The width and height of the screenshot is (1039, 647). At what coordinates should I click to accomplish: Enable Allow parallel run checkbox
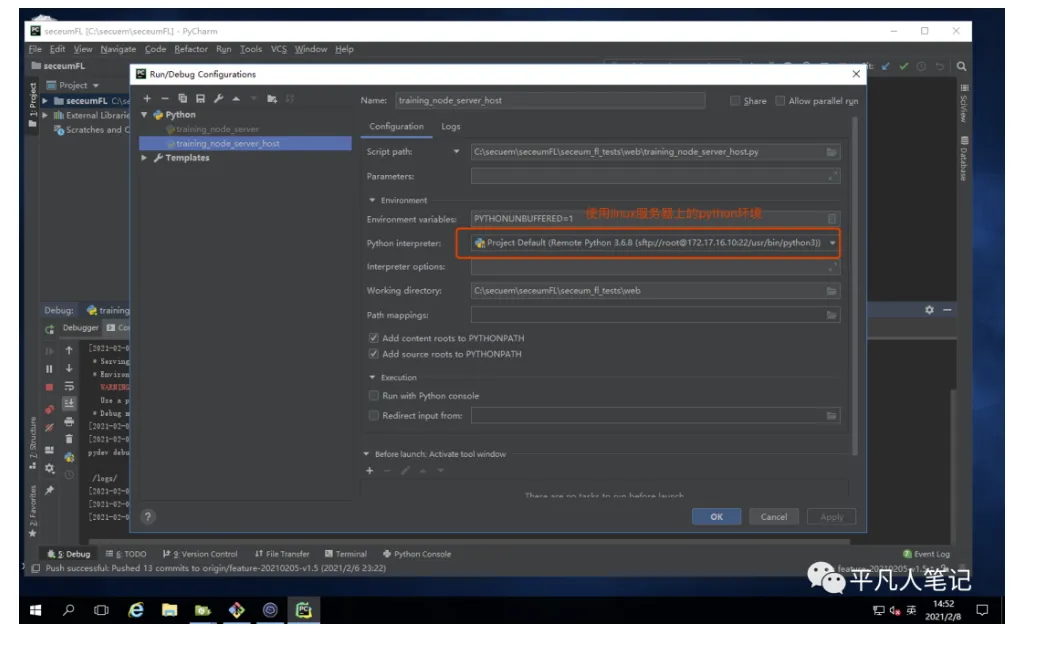pyautogui.click(x=780, y=101)
